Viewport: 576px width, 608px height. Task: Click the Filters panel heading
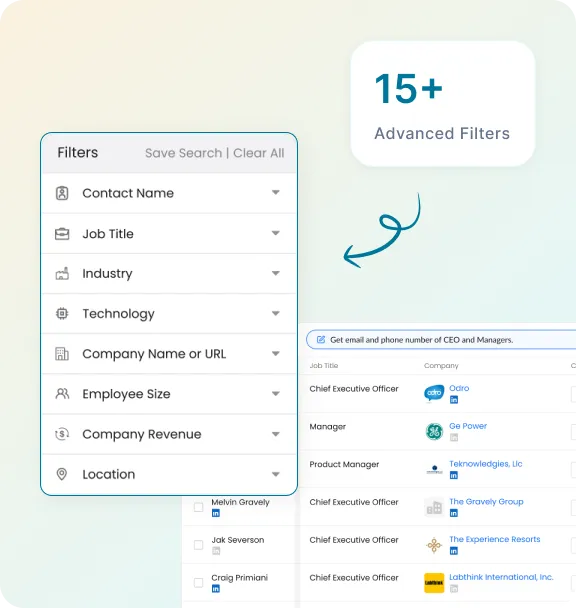[78, 152]
